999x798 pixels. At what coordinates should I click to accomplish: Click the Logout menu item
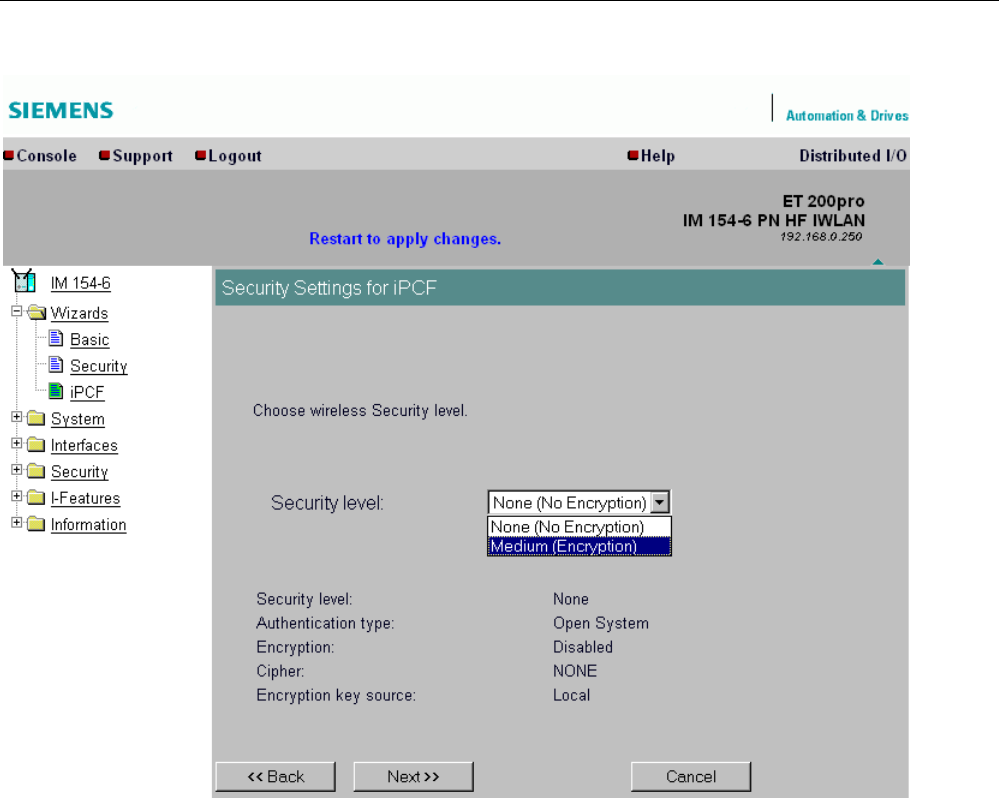tap(234, 156)
